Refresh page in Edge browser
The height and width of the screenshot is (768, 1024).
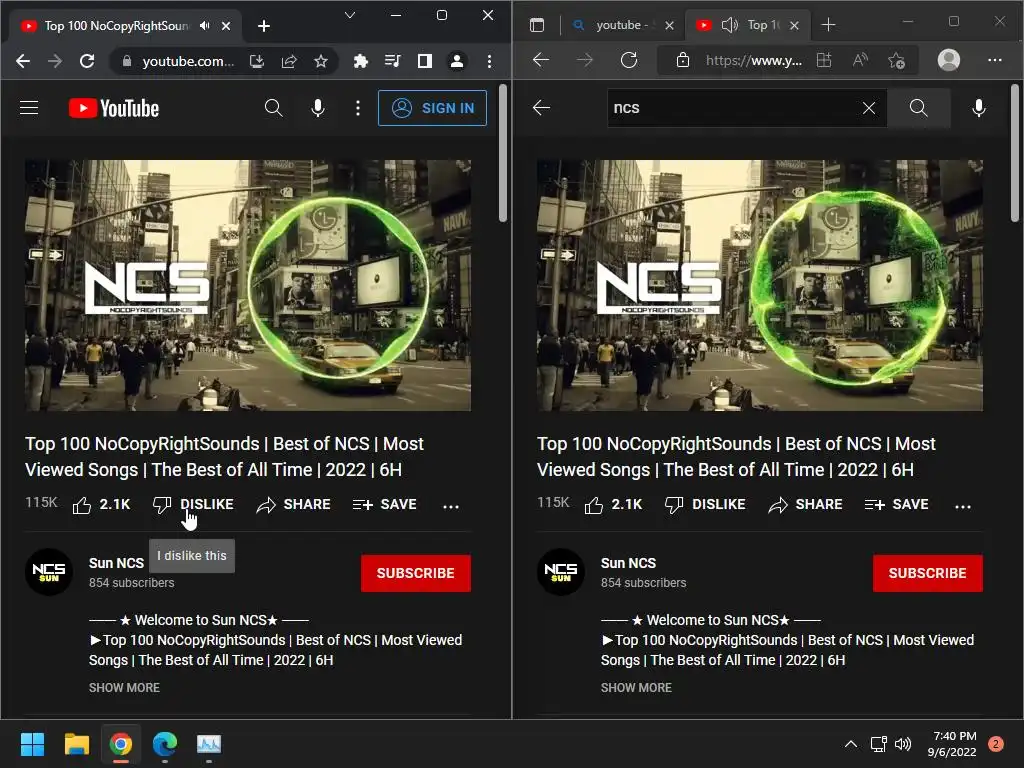pyautogui.click(x=629, y=60)
